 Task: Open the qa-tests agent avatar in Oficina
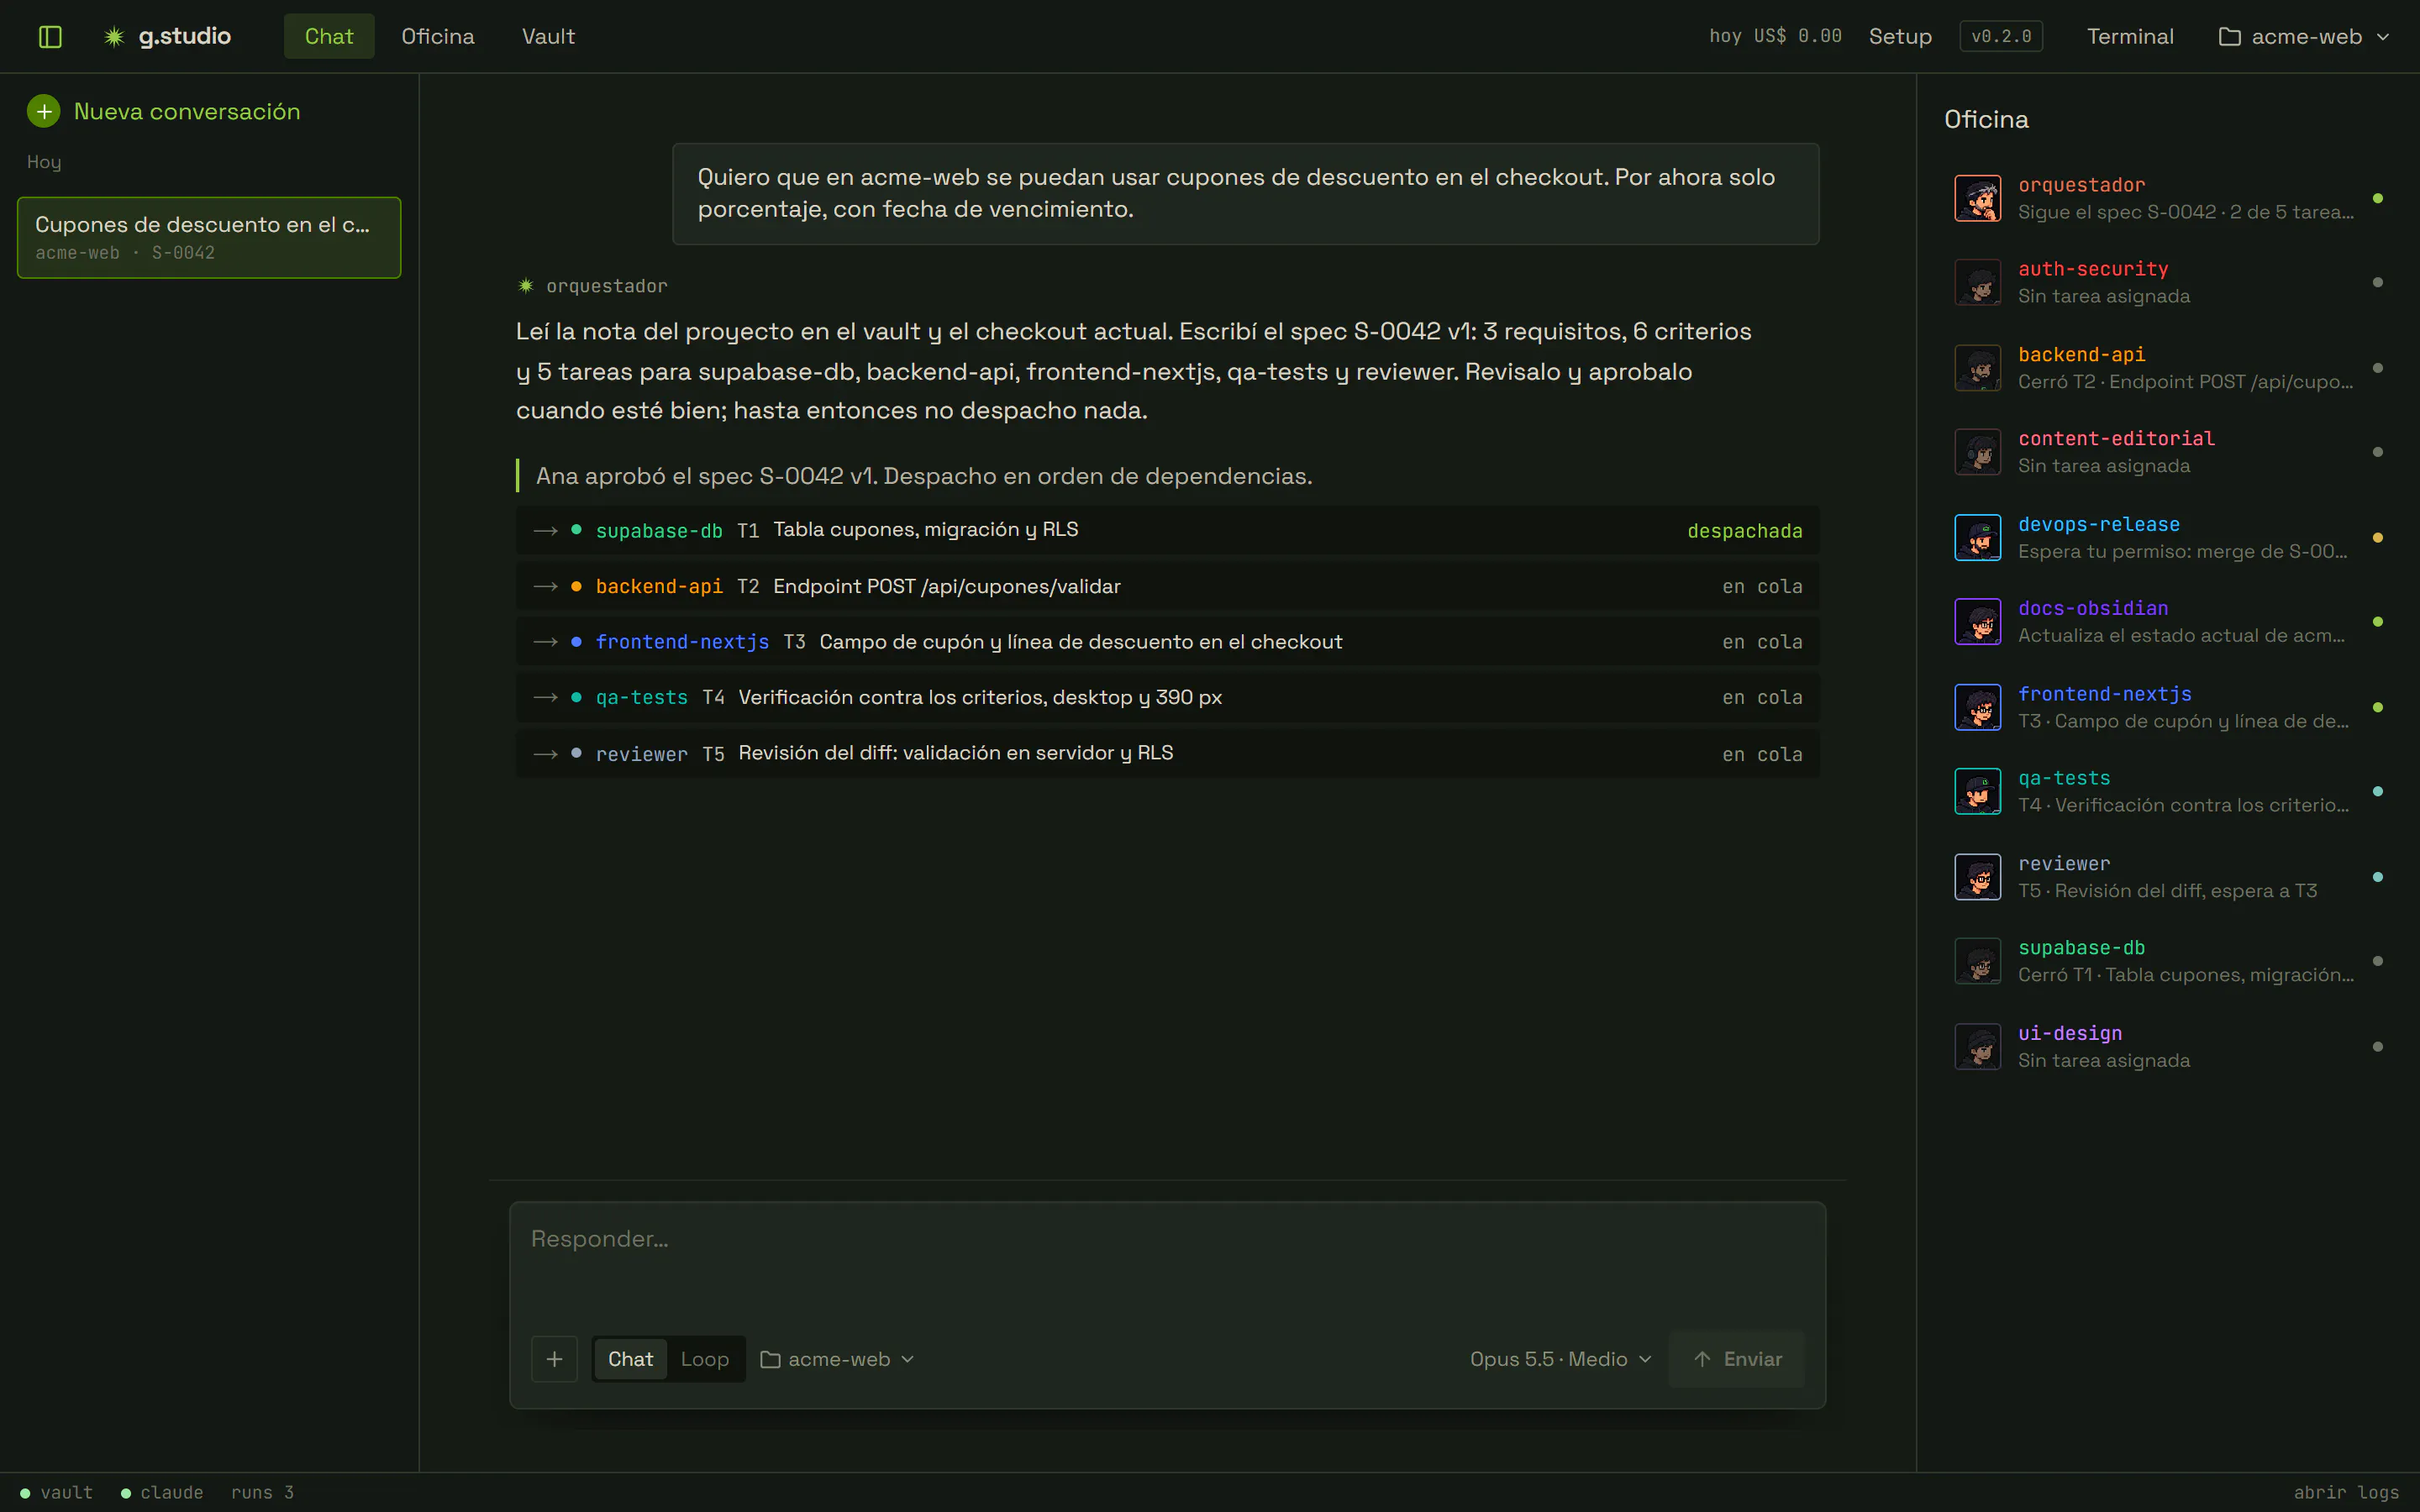[1977, 791]
